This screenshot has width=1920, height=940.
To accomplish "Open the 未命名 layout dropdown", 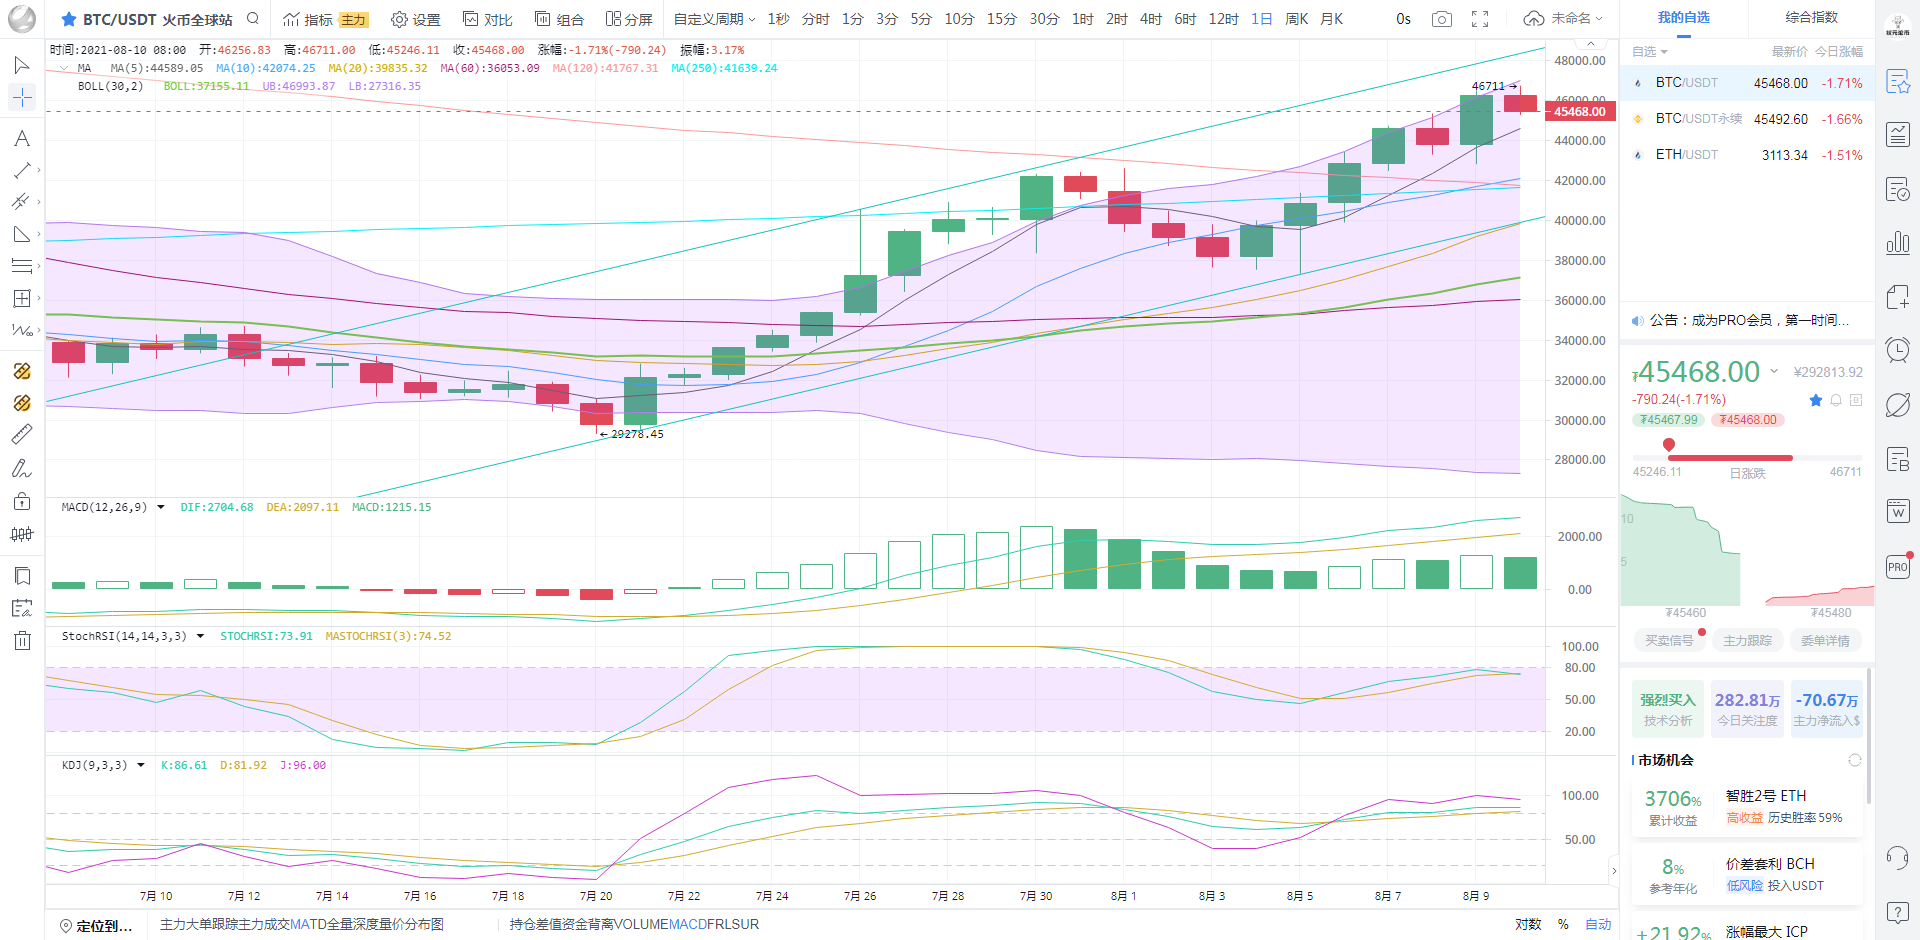I will click(x=1563, y=19).
